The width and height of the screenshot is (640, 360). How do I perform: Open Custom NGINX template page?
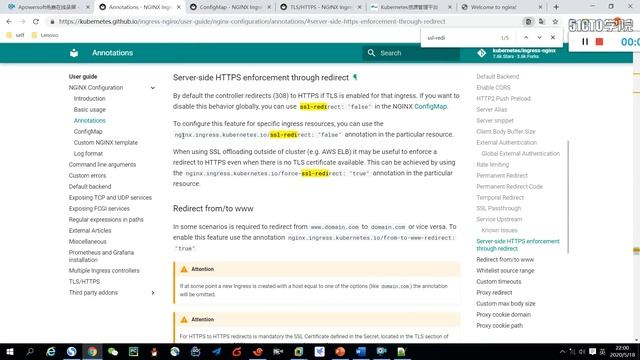click(106, 143)
